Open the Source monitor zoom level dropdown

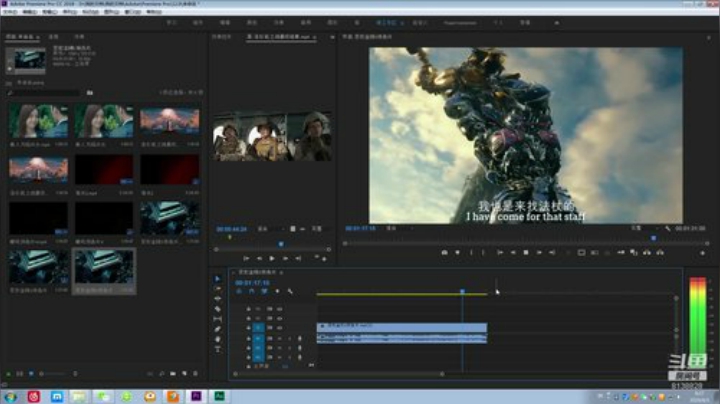click(264, 229)
